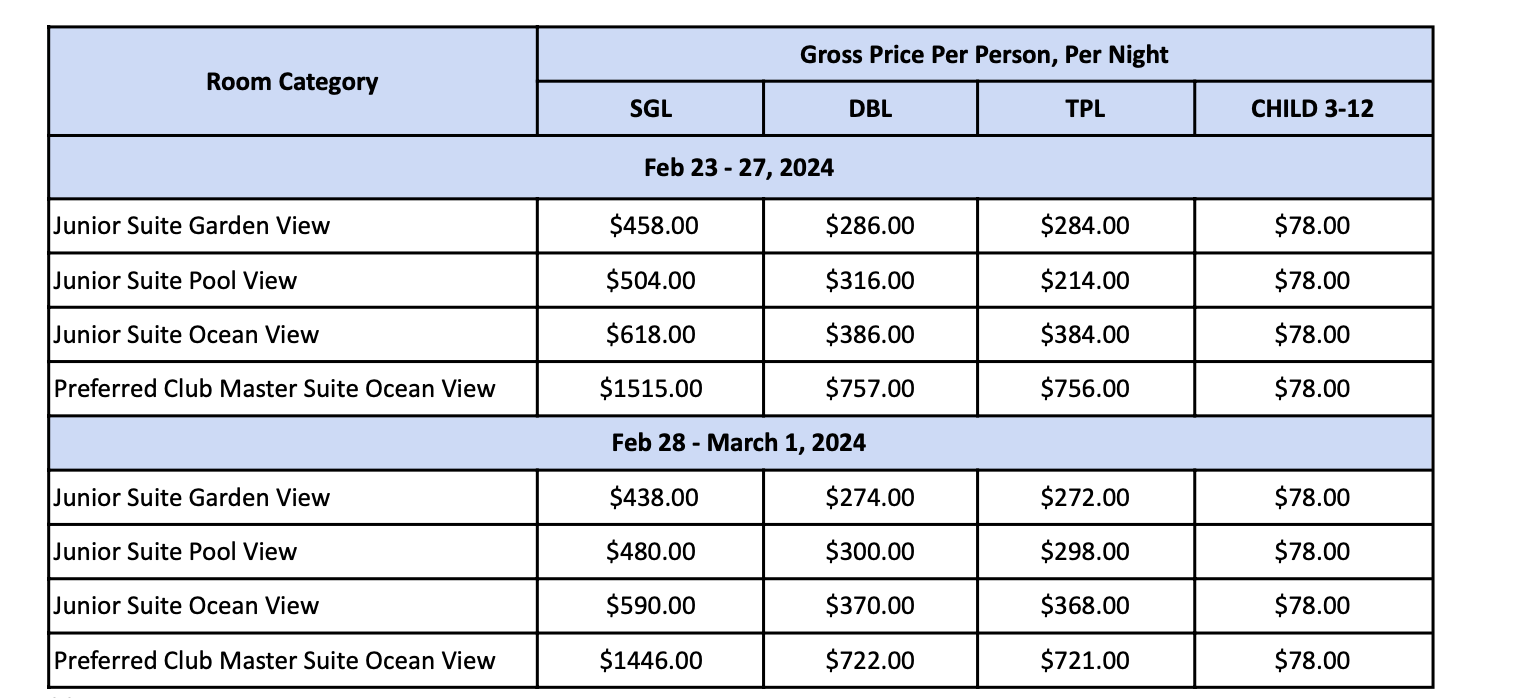This screenshot has width=1516, height=698.
Task: Click the $298.00 TPL price cell
Action: tap(1085, 552)
